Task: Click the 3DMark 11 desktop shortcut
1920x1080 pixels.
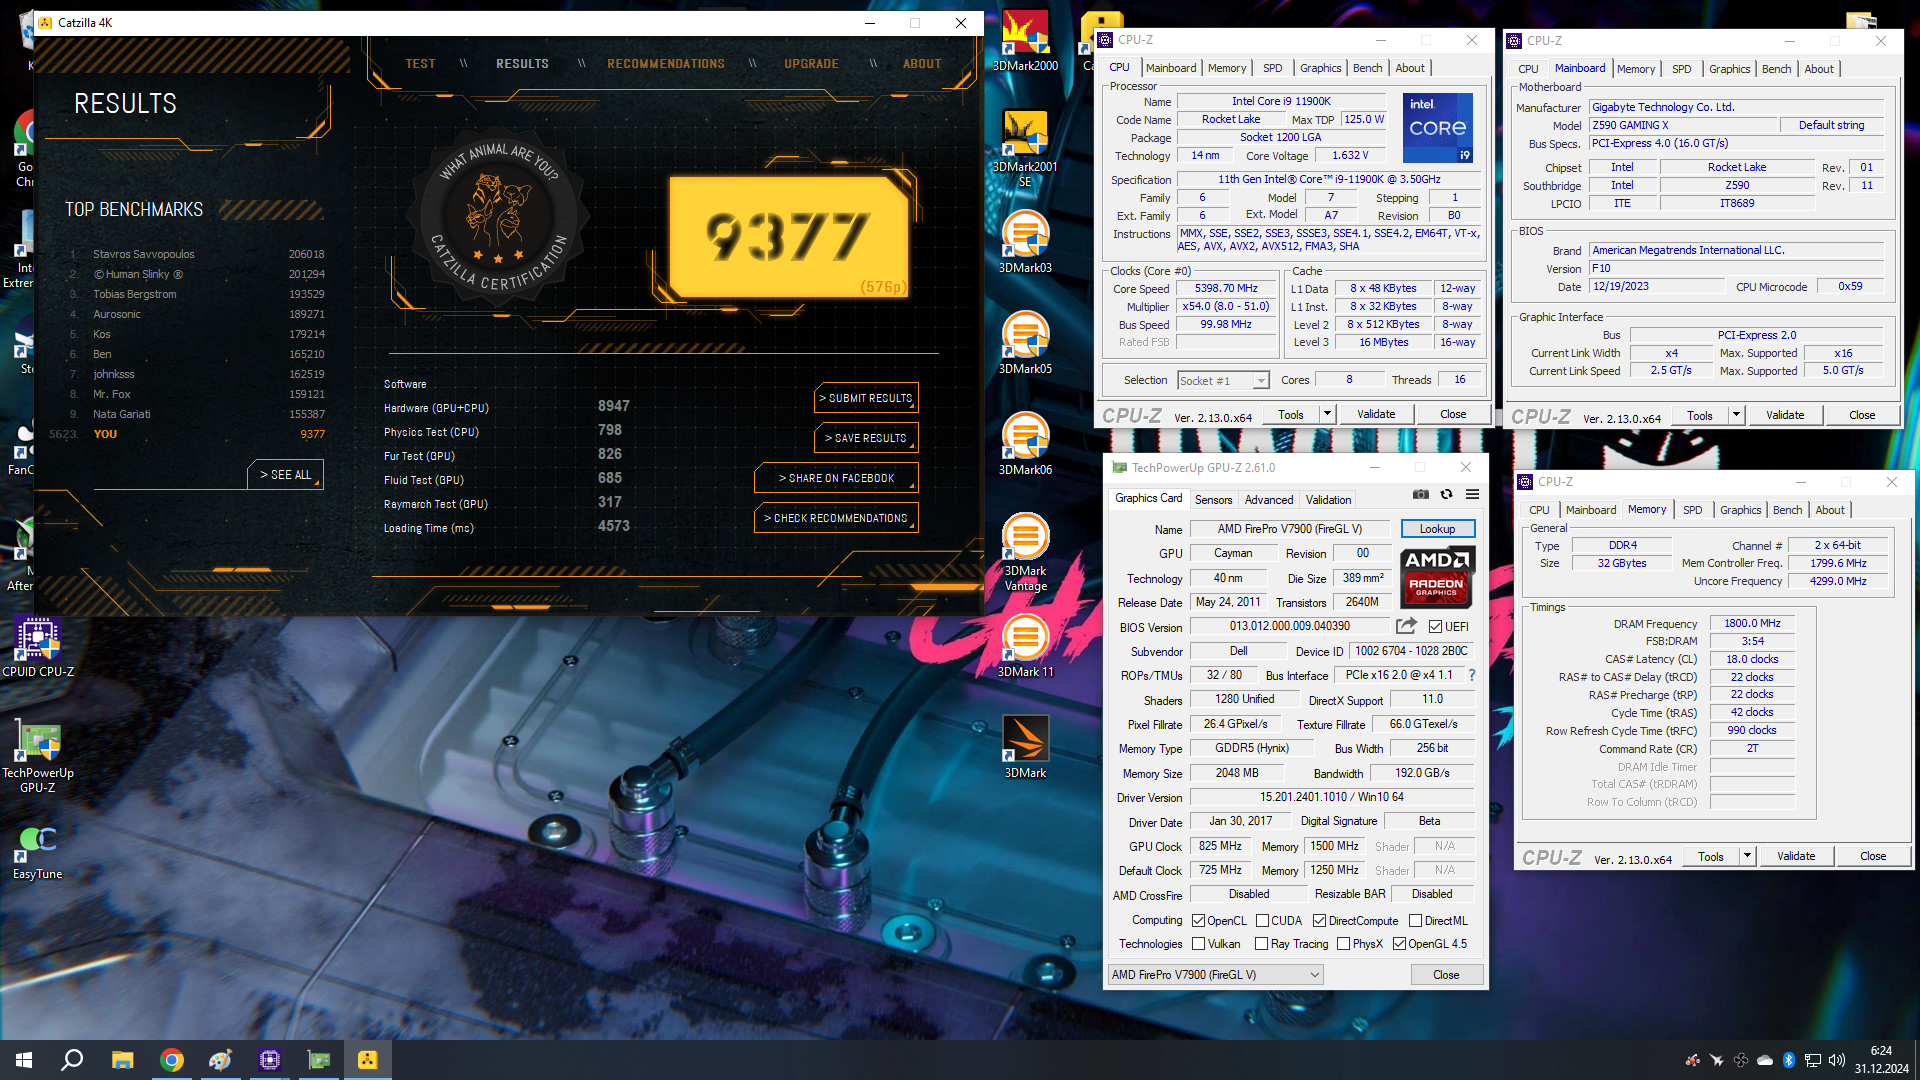Action: click(1025, 646)
